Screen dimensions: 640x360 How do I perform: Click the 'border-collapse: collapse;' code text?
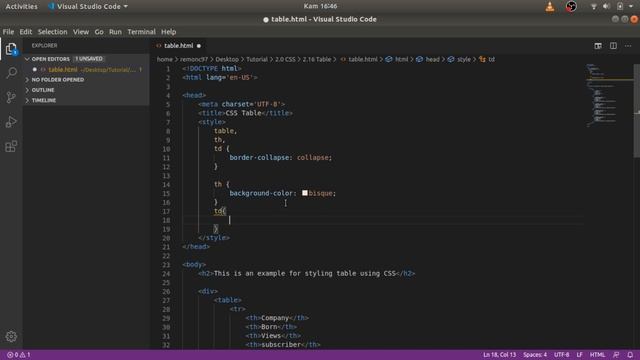[280, 158]
